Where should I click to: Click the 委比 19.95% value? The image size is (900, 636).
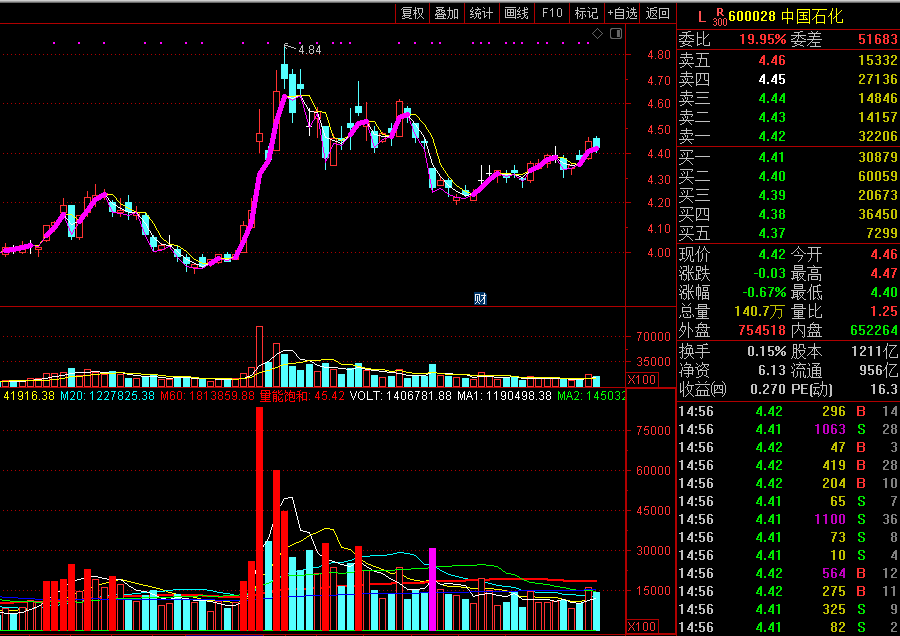click(763, 40)
